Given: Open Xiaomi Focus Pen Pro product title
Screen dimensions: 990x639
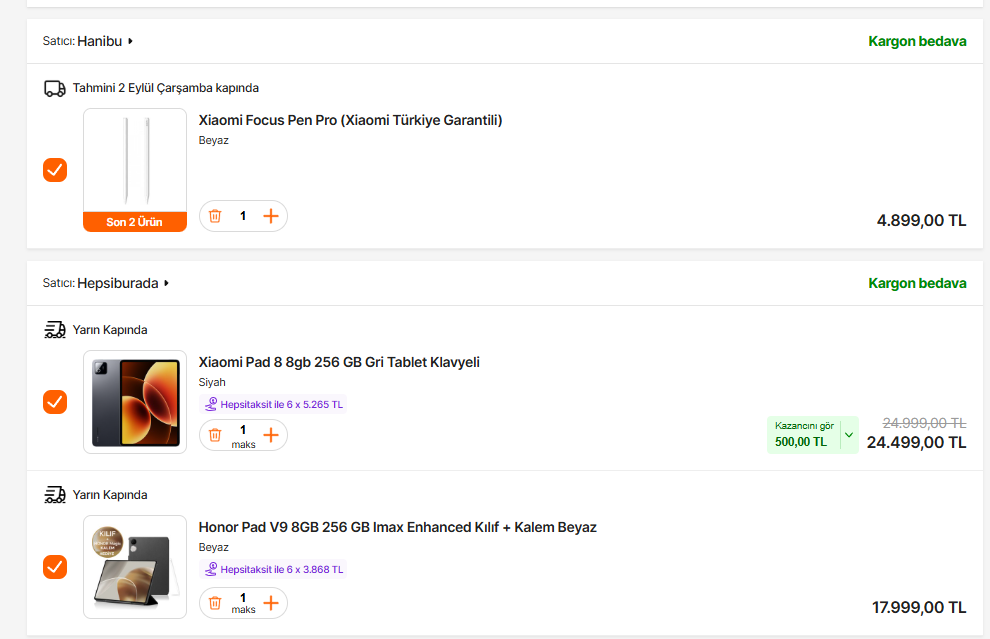Looking at the screenshot, I should (x=350, y=120).
